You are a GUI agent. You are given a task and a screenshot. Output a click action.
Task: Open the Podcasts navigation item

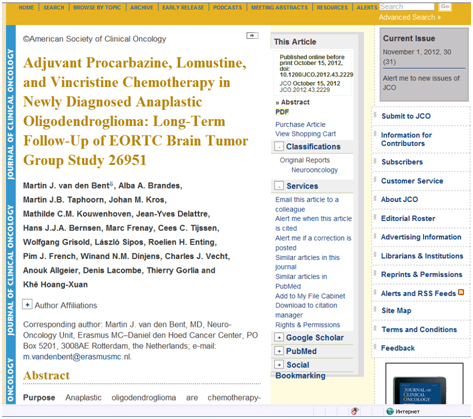(227, 7)
